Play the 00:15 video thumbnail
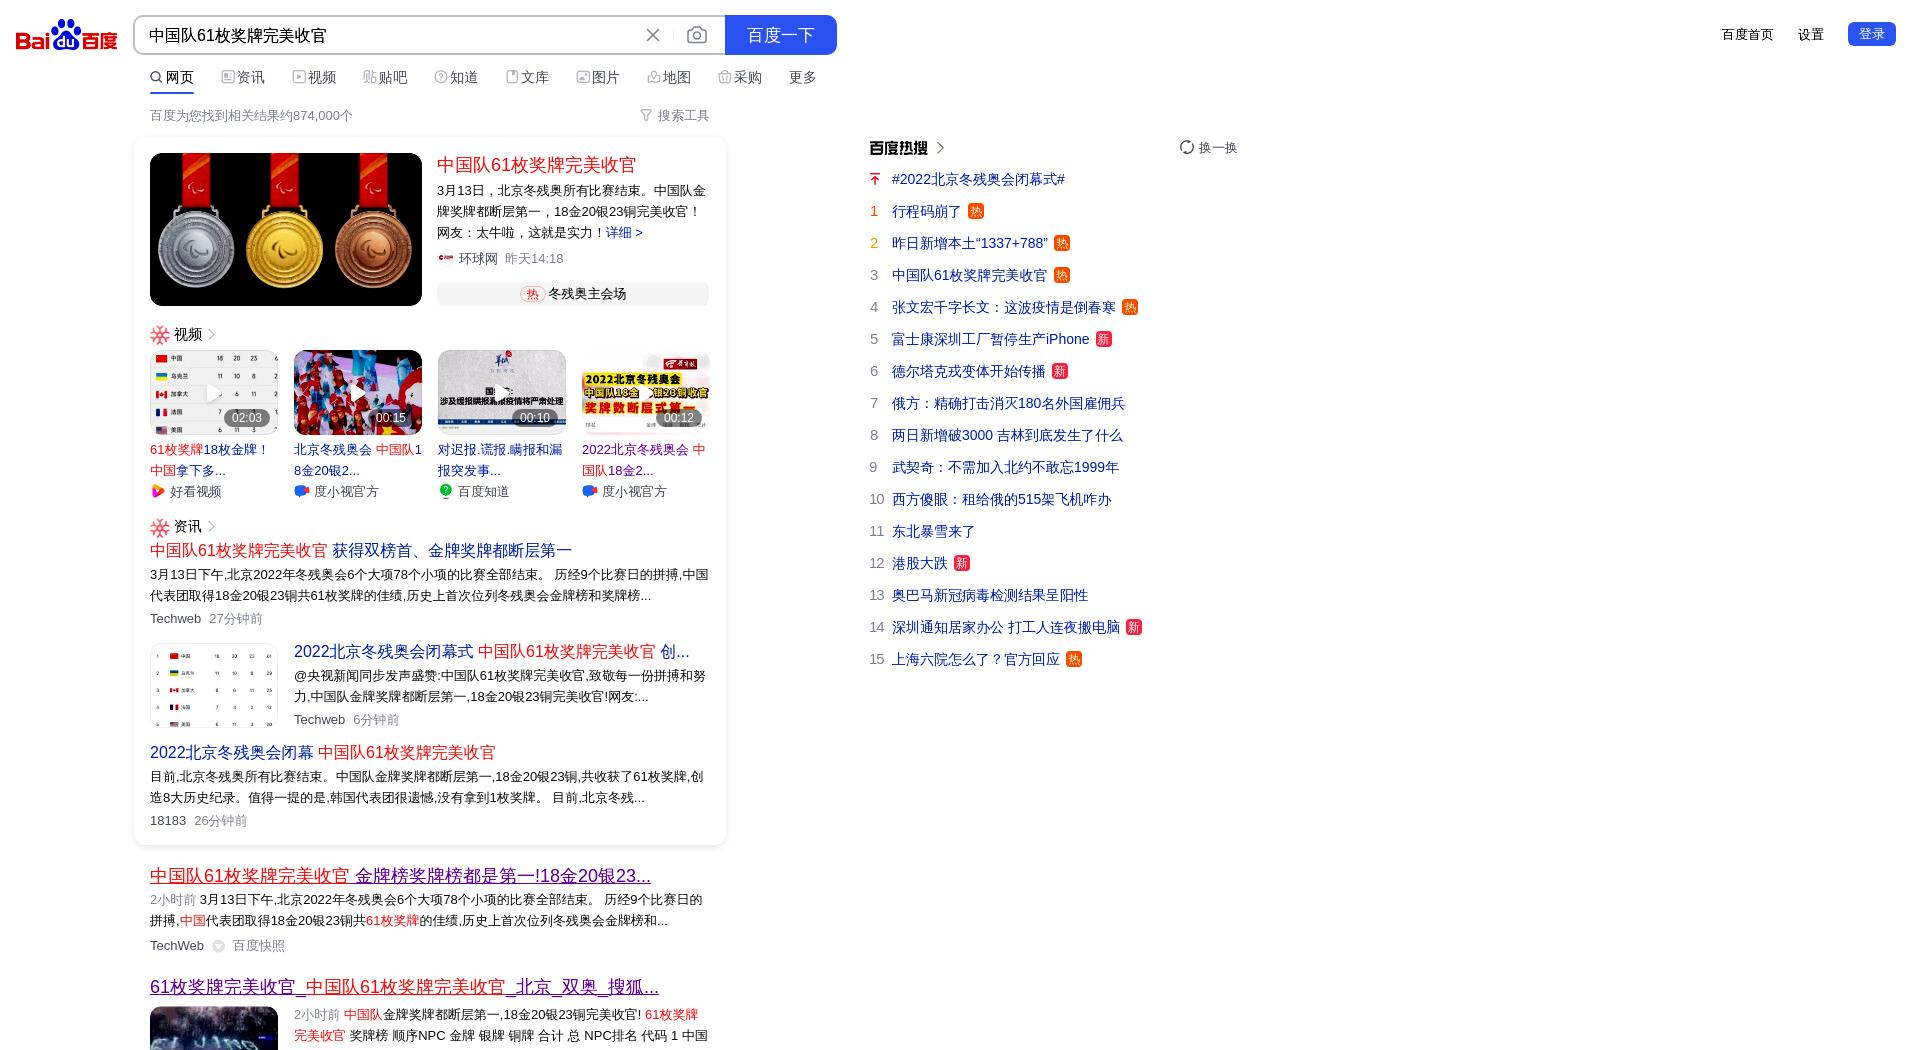Image resolution: width=1920 pixels, height=1050 pixels. point(358,392)
